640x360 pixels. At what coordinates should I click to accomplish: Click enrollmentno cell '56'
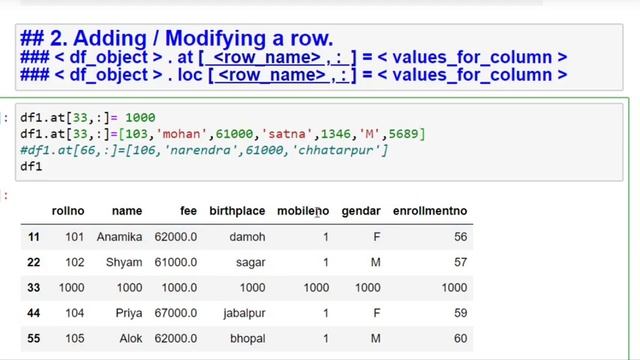coord(460,237)
